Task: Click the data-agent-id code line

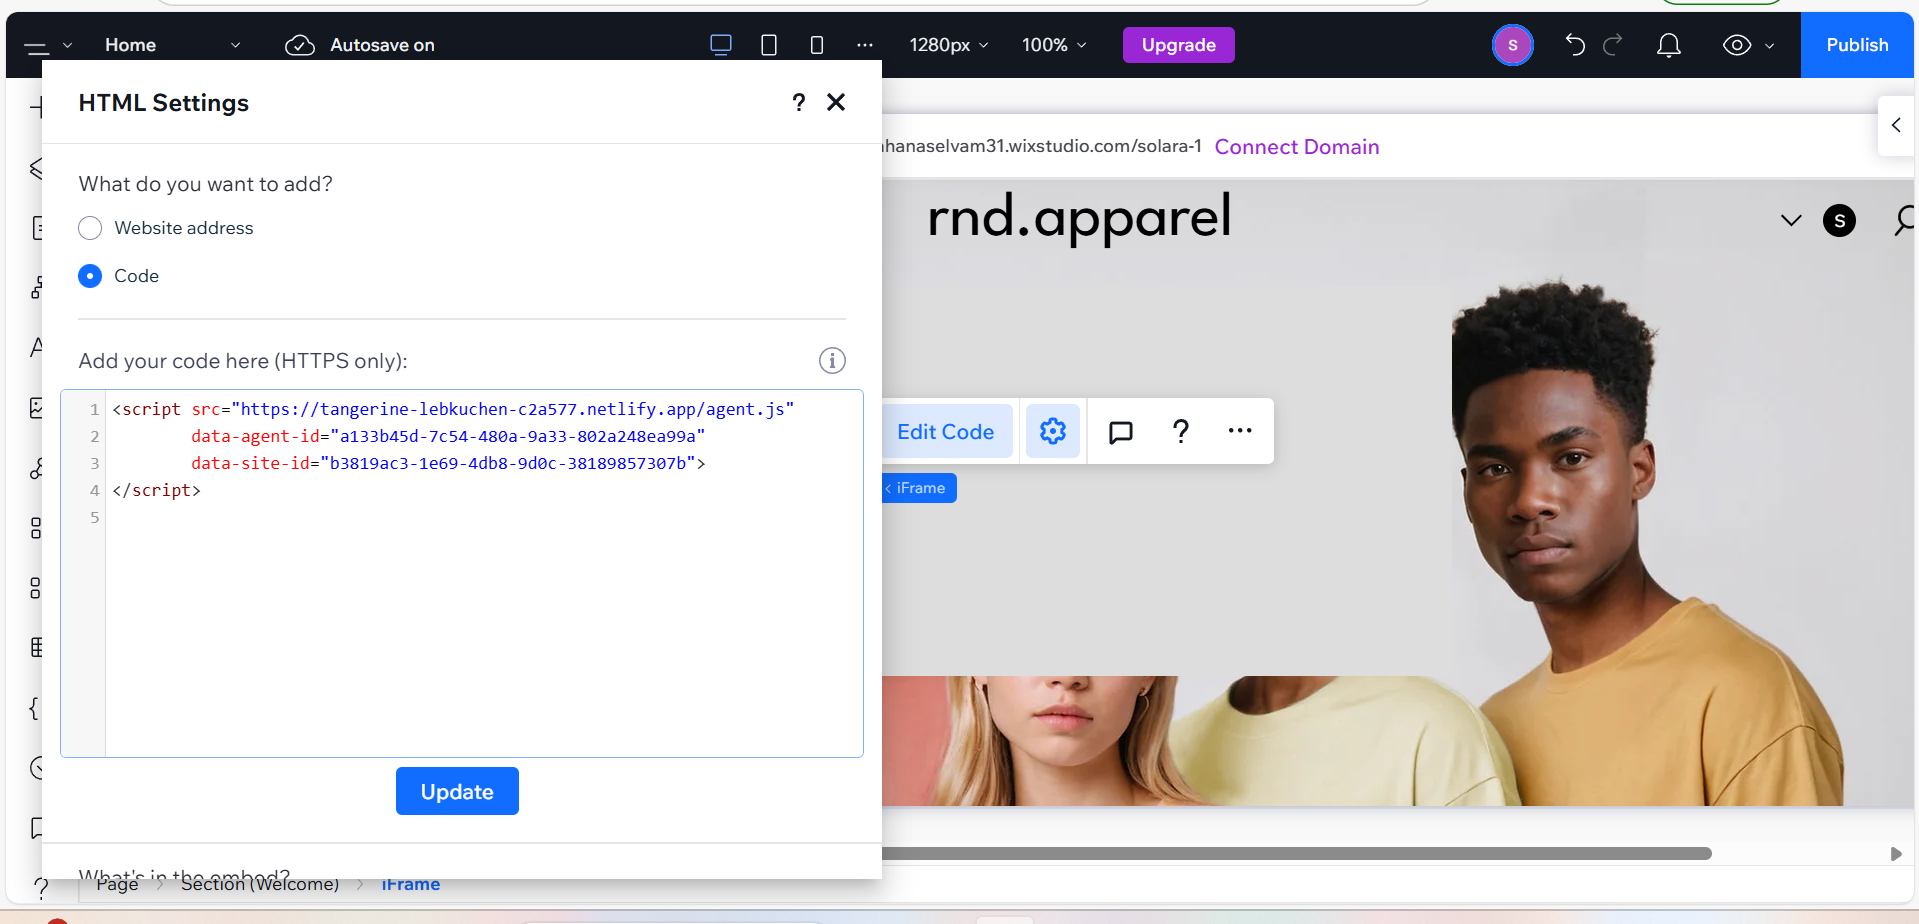Action: [448, 436]
